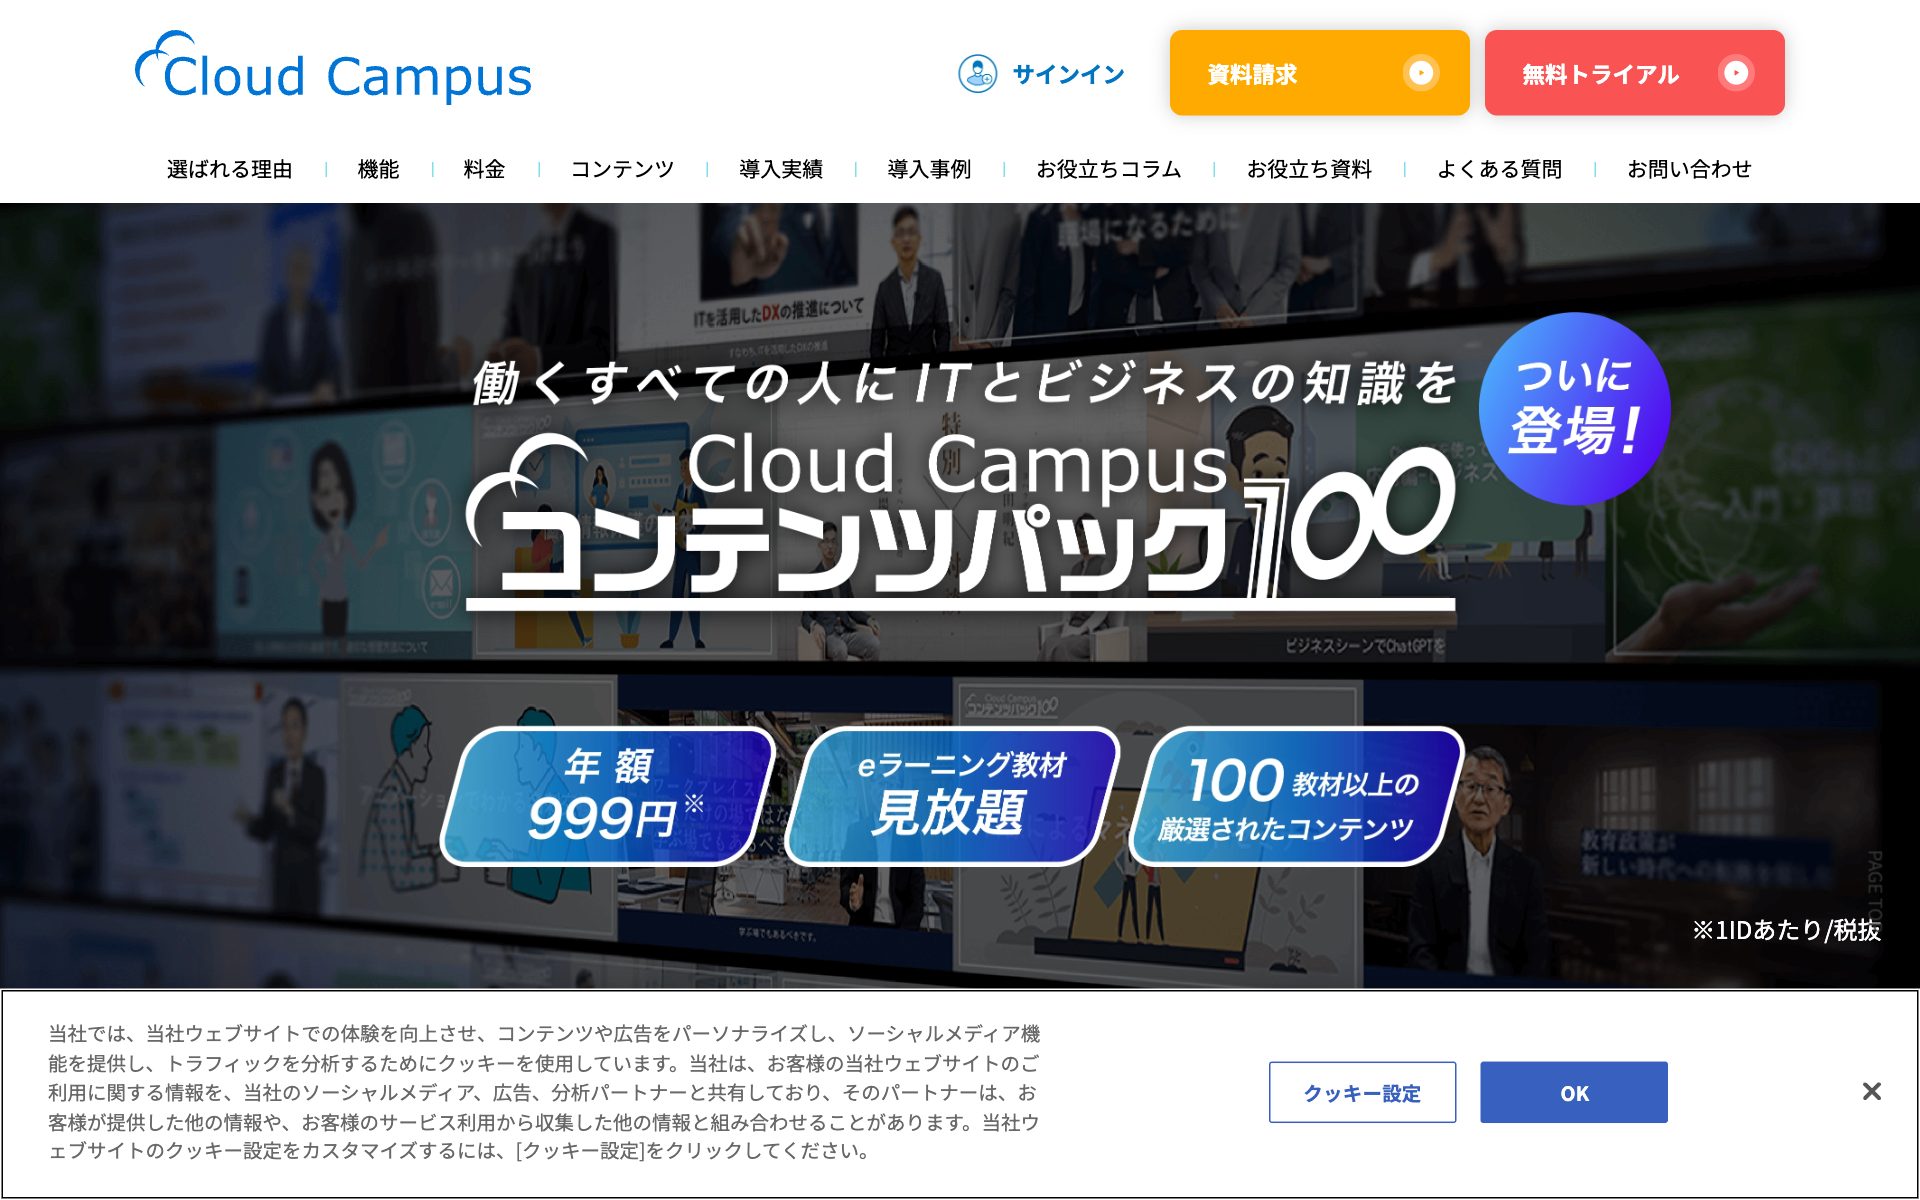
Task: Open the 導入事例 menu item
Action: pos(929,169)
